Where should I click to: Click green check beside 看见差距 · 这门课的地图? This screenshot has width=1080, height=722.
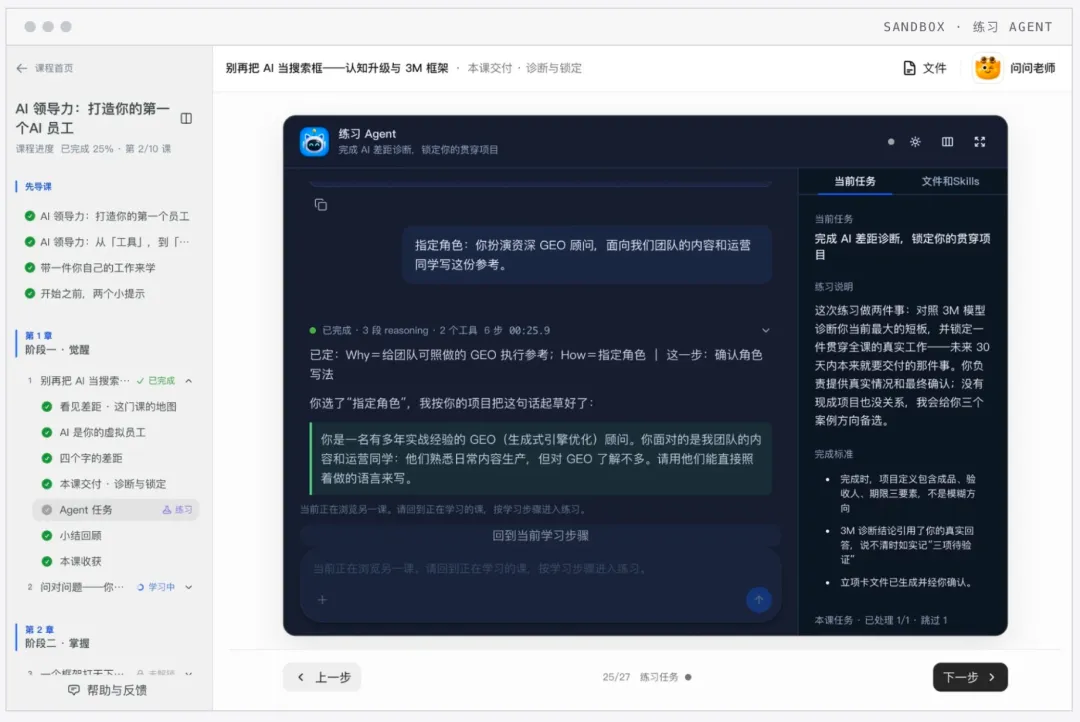pos(47,406)
